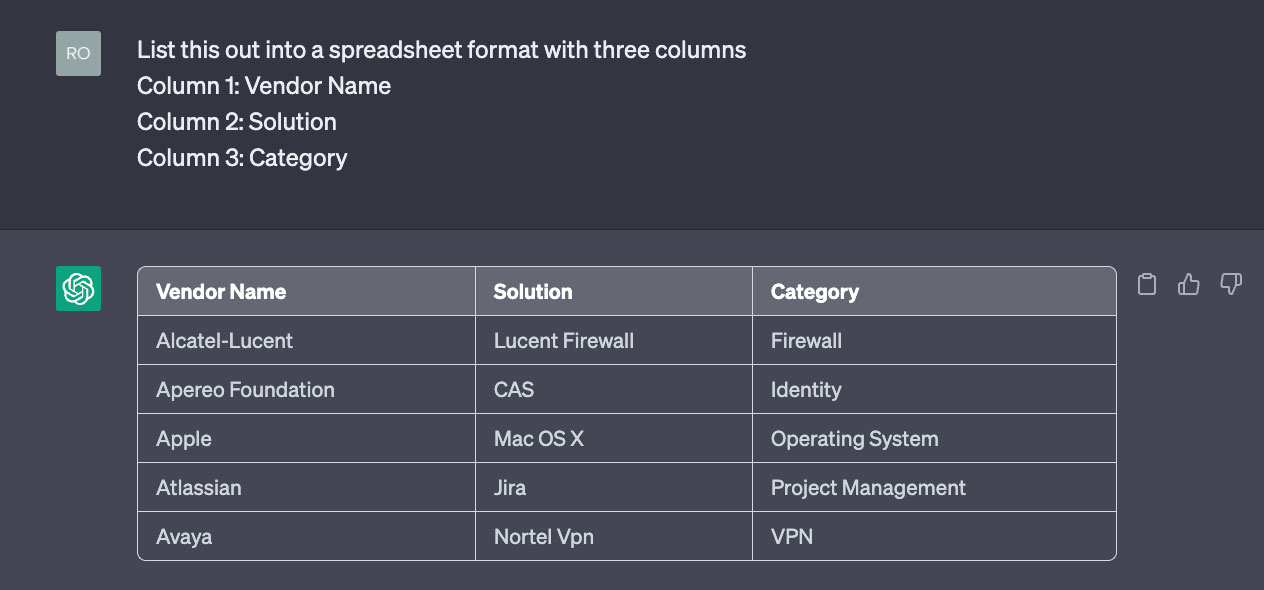
Task: Click the Mac OS X cell
Action: (x=614, y=439)
